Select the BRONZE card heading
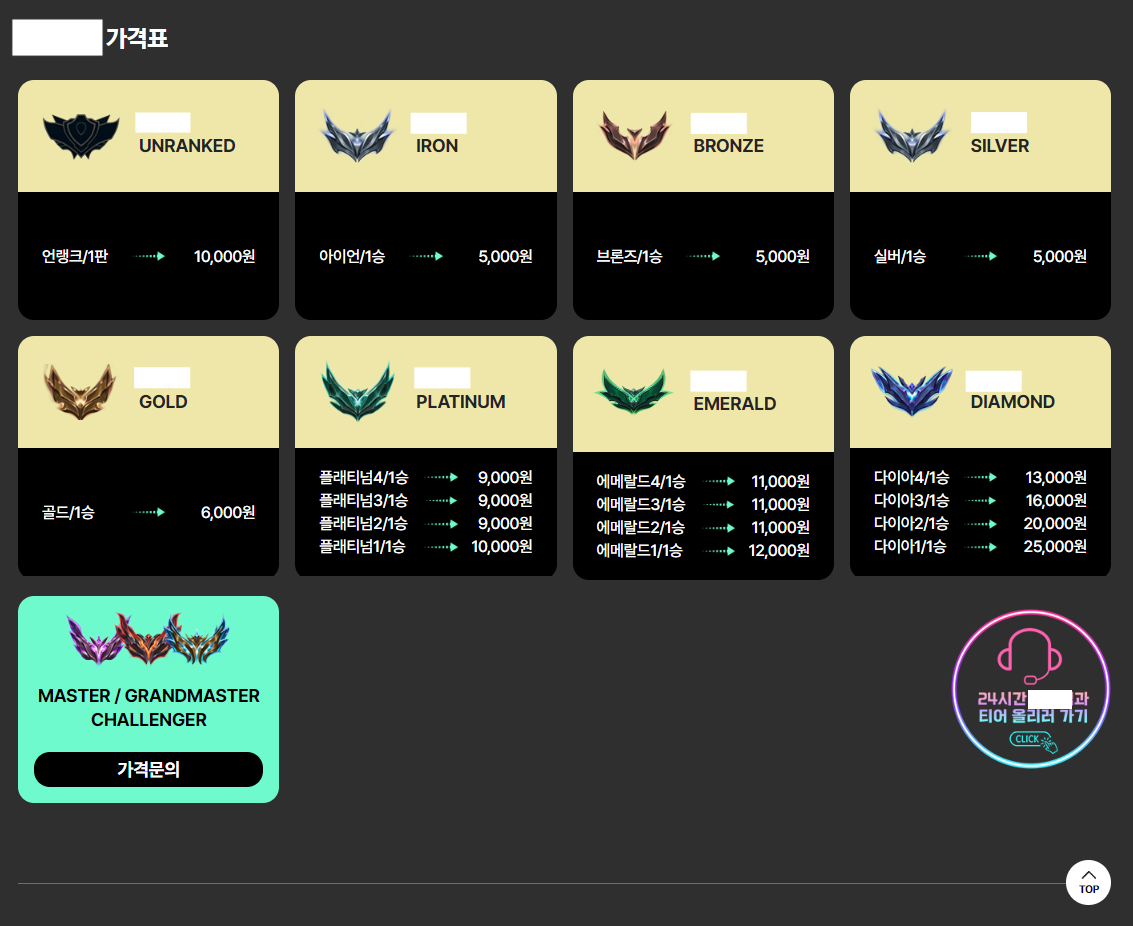 (x=728, y=146)
